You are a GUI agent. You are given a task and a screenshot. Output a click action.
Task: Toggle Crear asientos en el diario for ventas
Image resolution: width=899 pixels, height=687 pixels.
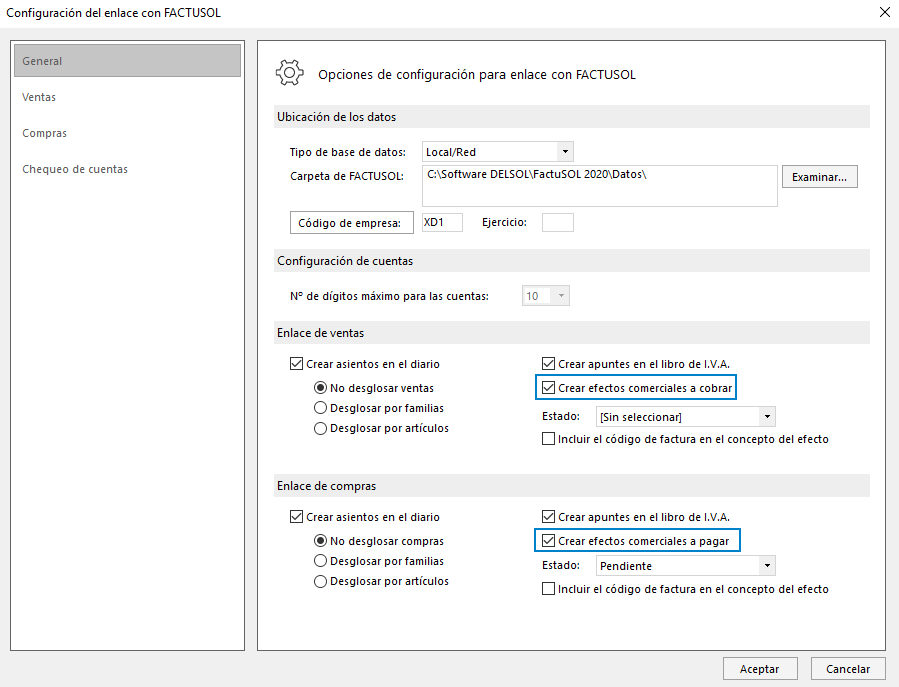pos(365,364)
